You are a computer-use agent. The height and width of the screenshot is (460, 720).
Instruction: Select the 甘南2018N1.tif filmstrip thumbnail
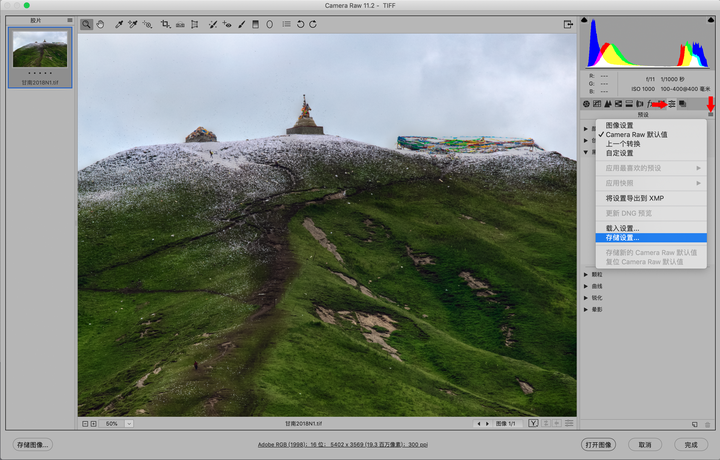coord(40,57)
